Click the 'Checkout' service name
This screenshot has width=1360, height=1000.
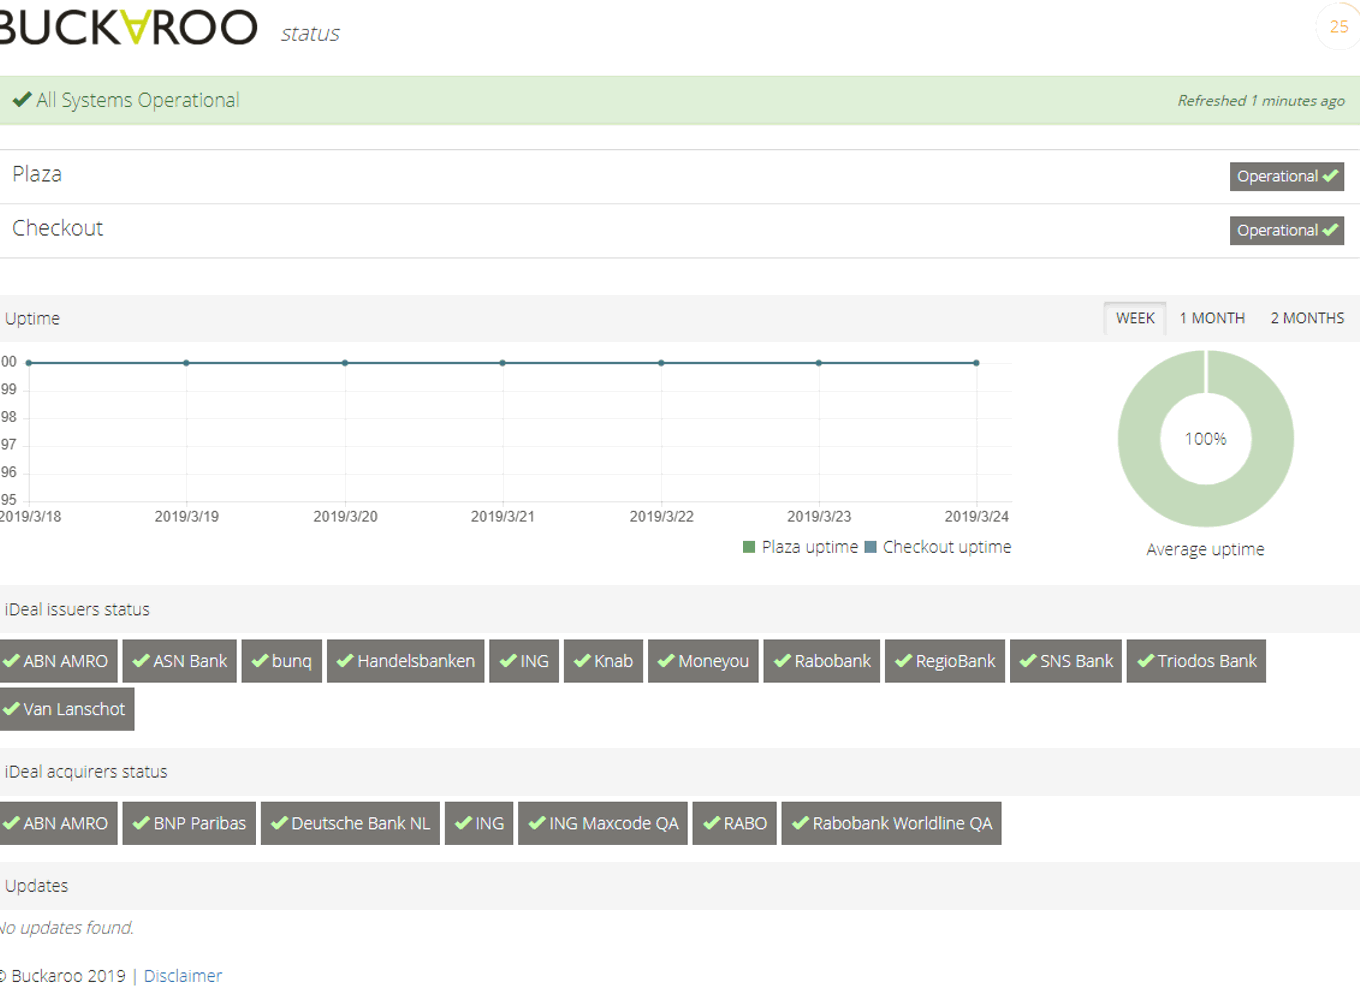57,228
